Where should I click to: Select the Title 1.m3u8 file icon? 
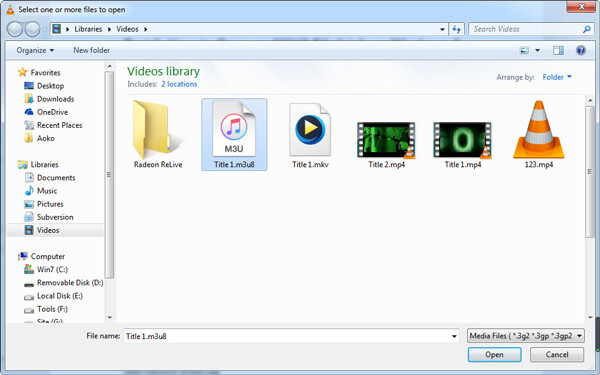click(x=234, y=129)
